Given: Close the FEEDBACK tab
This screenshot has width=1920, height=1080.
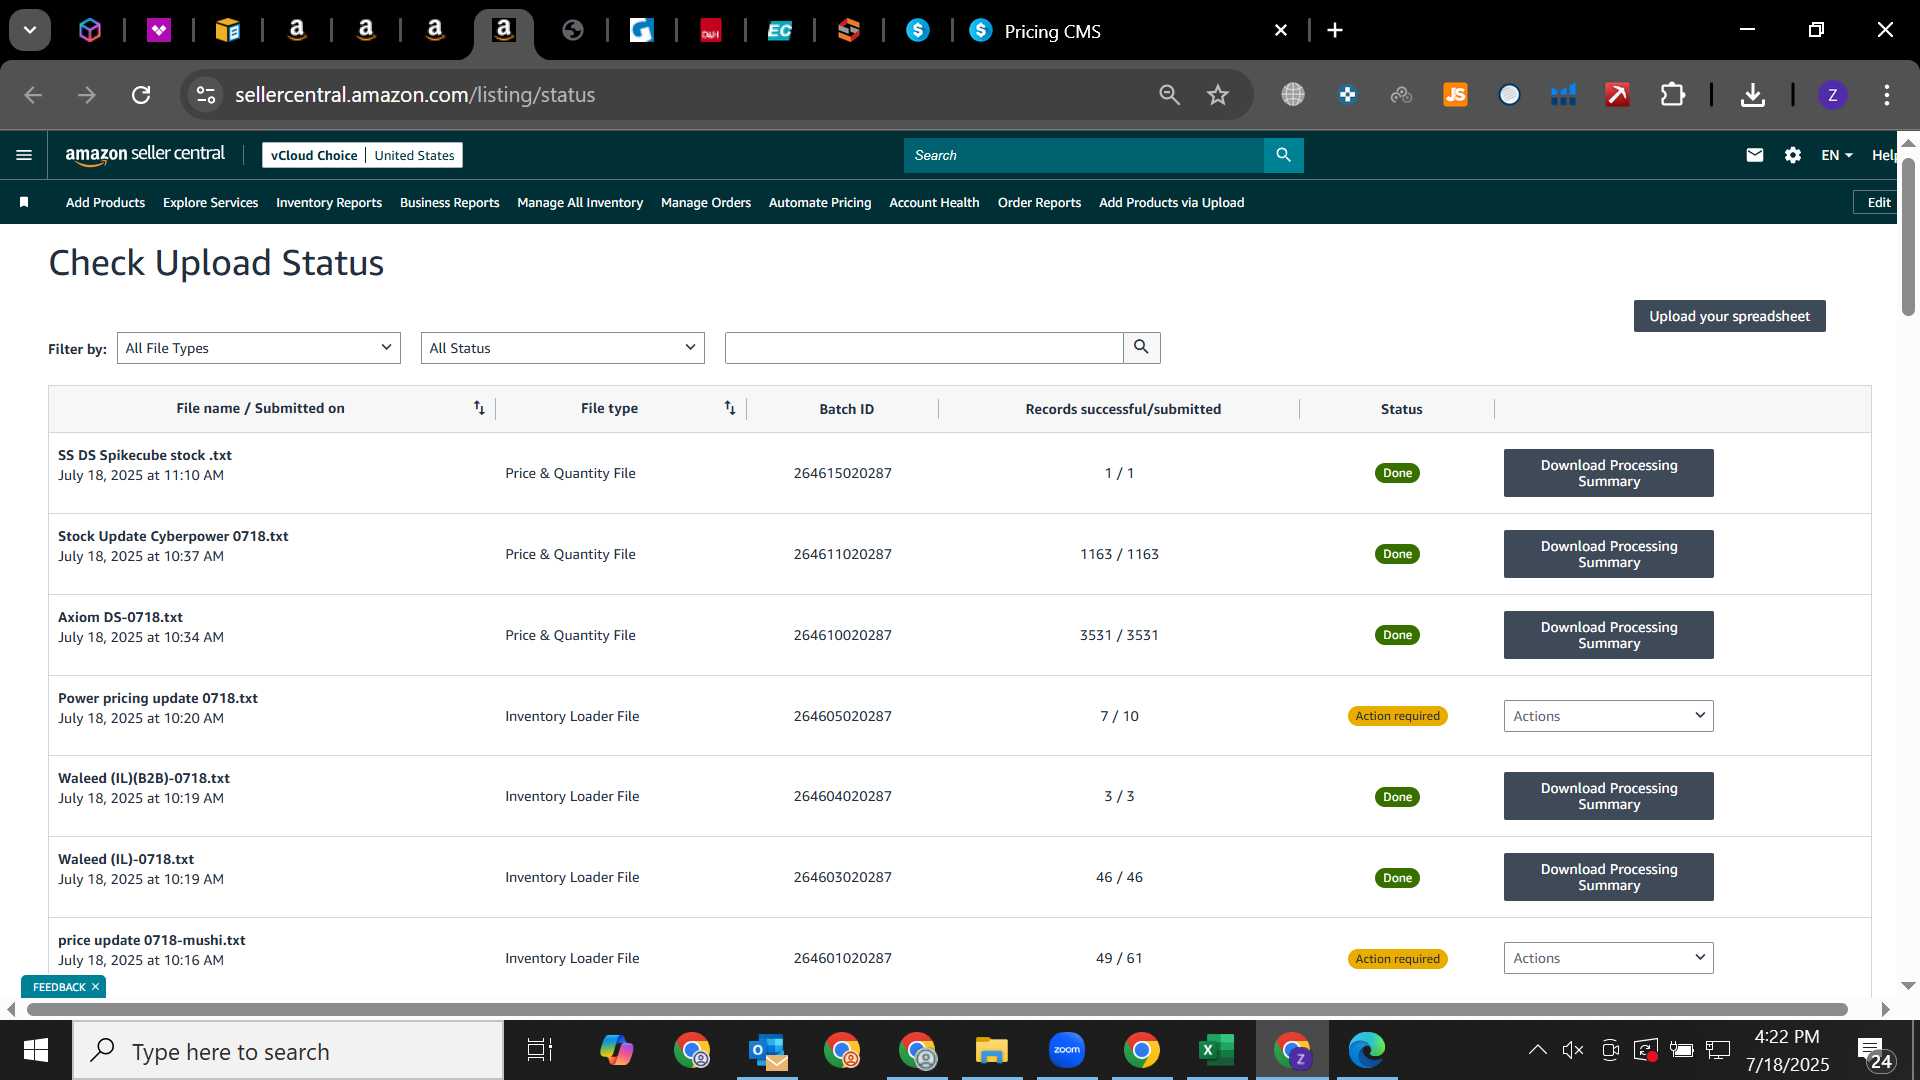Looking at the screenshot, I should point(95,987).
